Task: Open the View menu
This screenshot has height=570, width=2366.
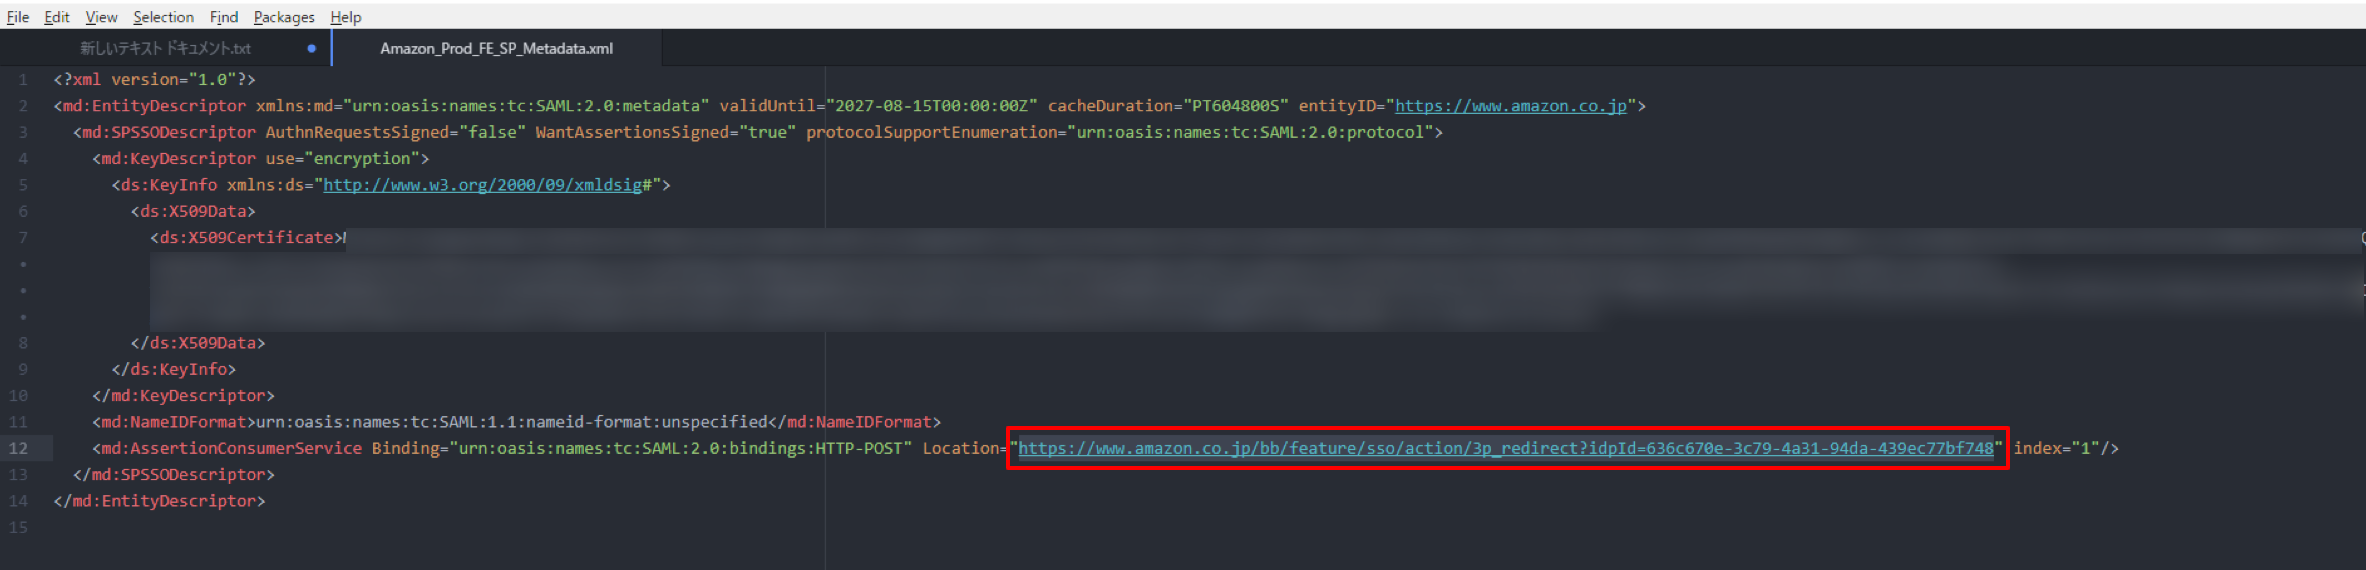Action: pyautogui.click(x=101, y=17)
